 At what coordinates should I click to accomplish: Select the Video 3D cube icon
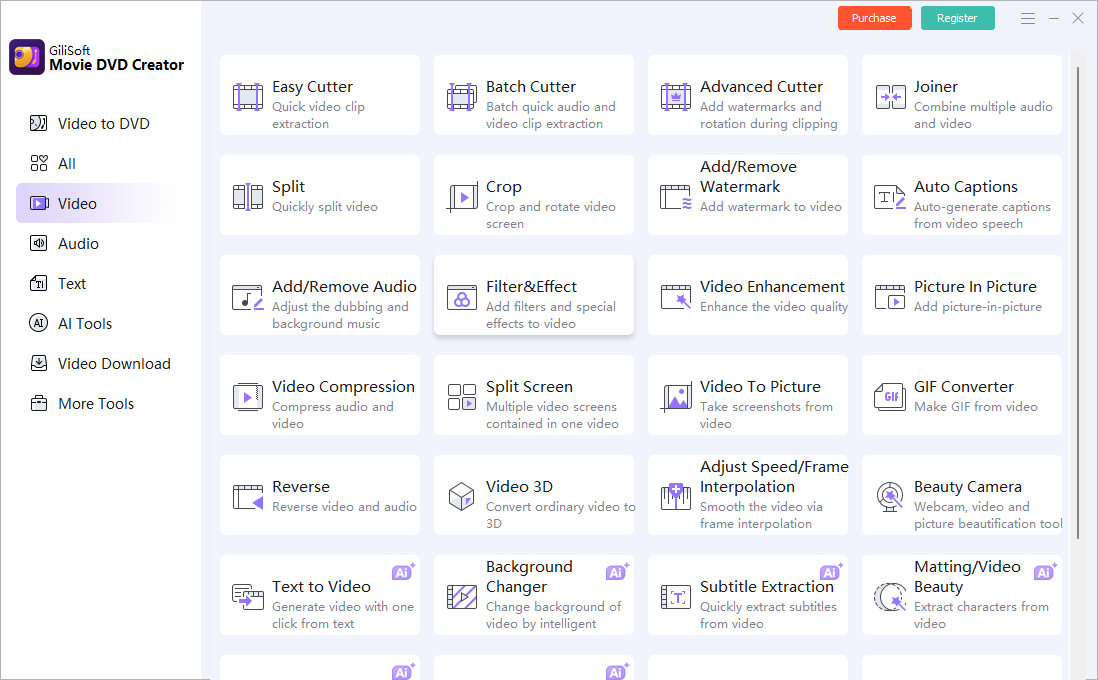(461, 497)
